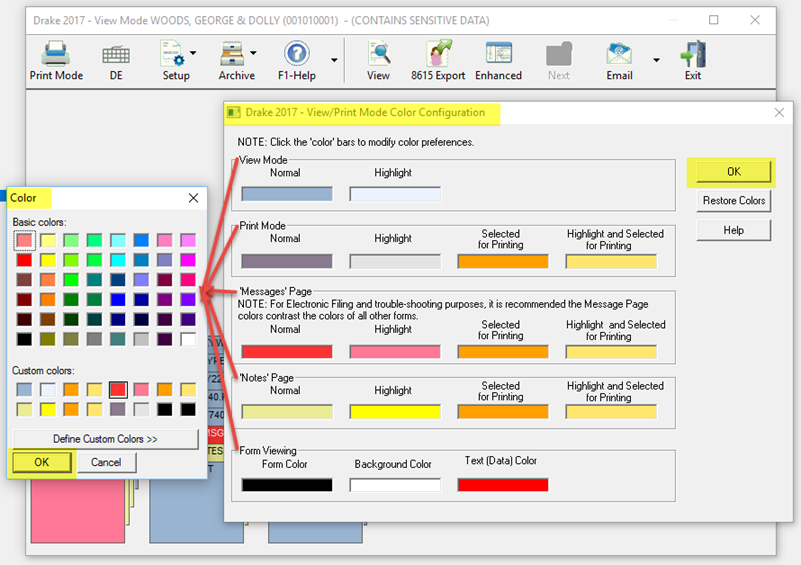Expand the Setup dropdown arrow

tap(193, 53)
